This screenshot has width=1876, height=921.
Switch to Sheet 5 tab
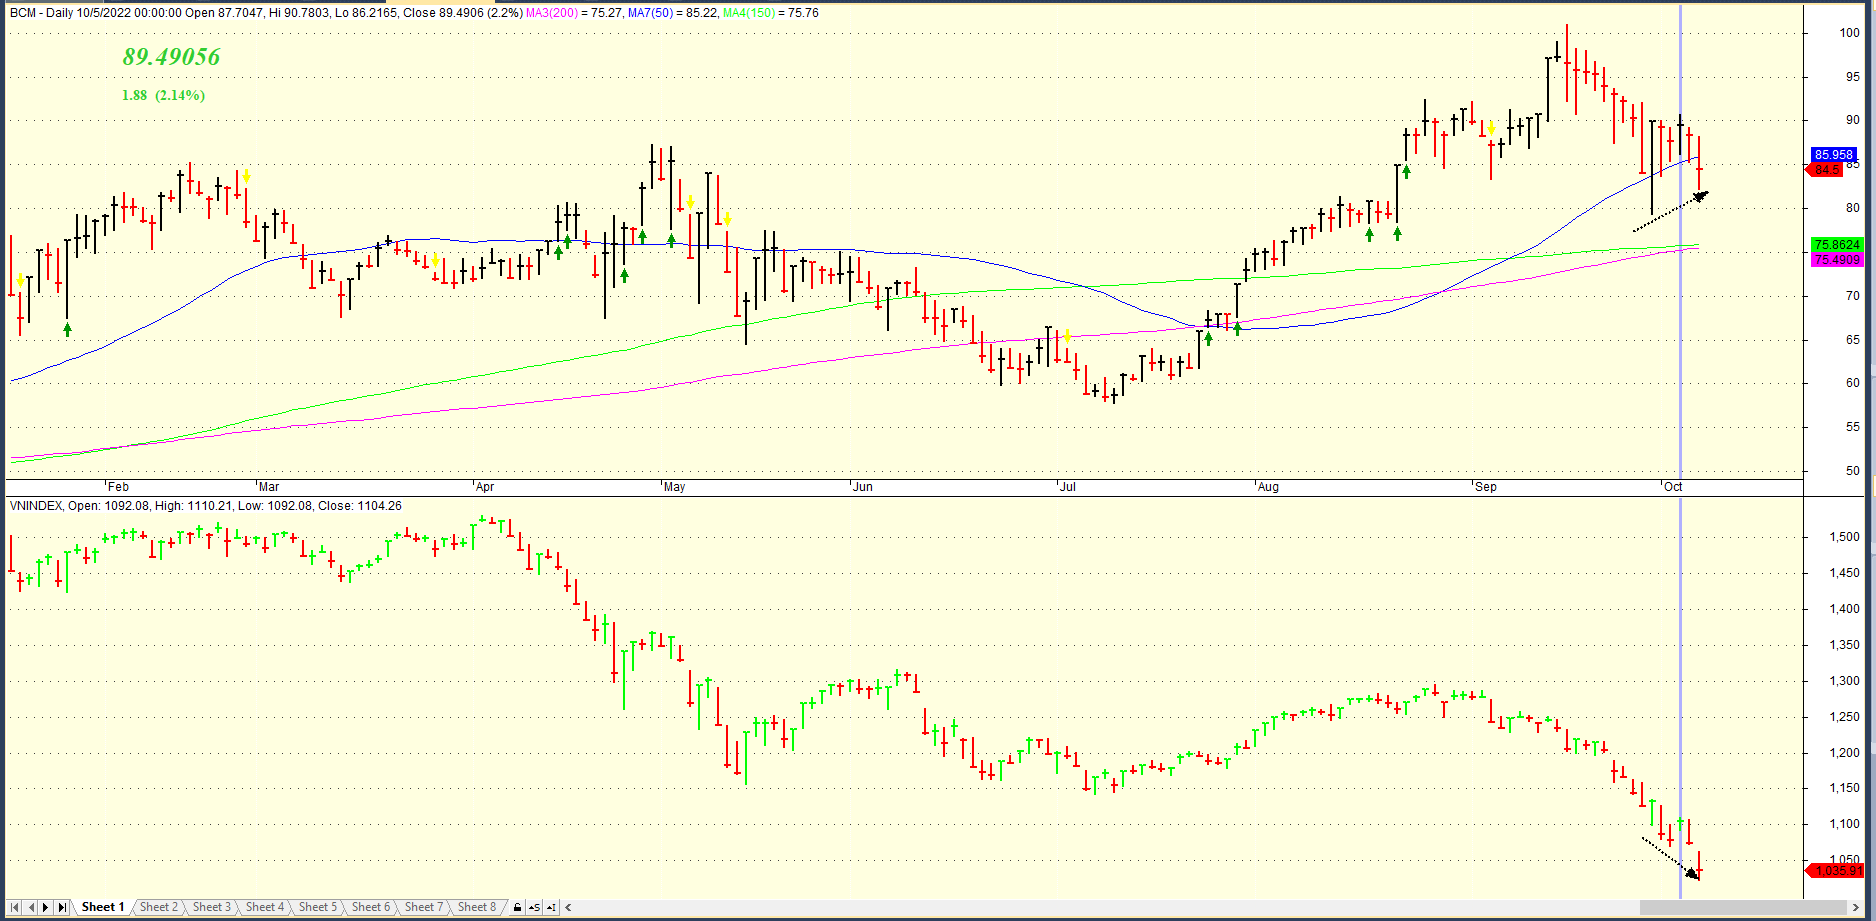coord(318,907)
